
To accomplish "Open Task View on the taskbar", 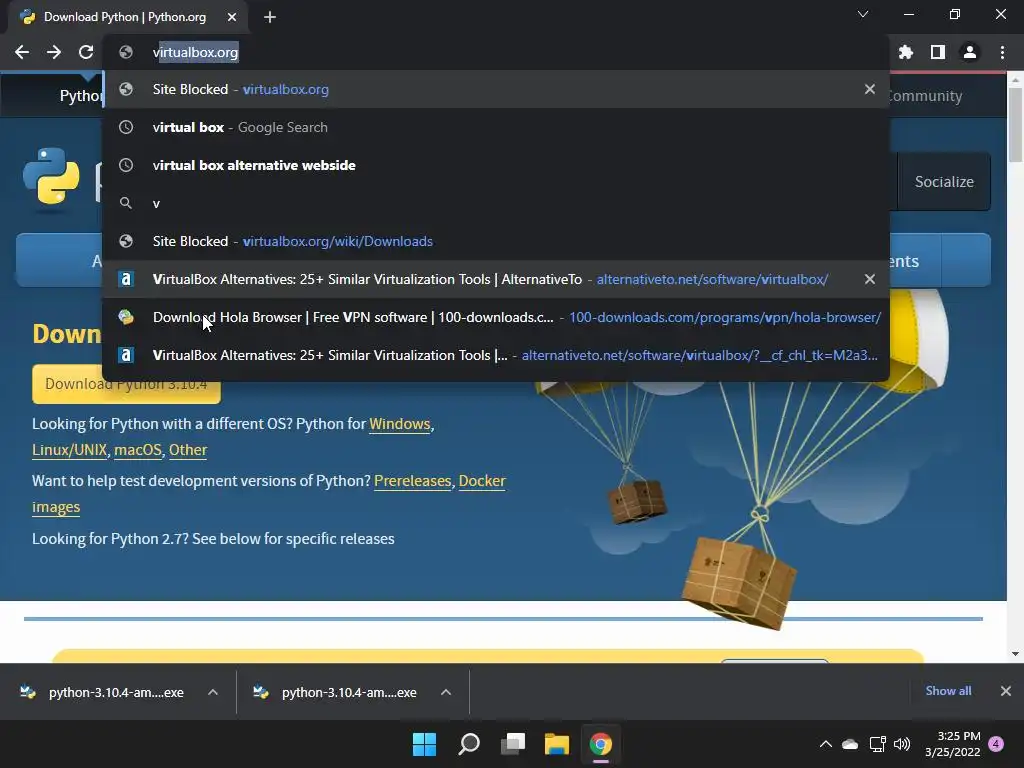I will pos(513,744).
